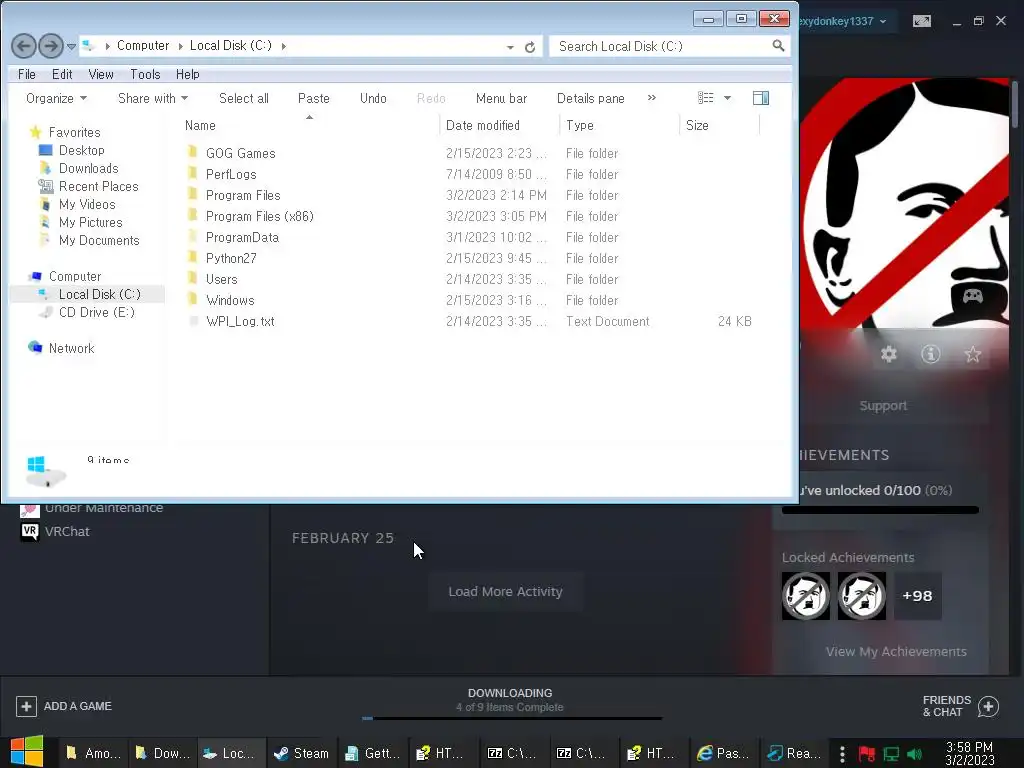This screenshot has height=768, width=1024.
Task: Click the Steam download progress bar
Action: pyautogui.click(x=511, y=718)
